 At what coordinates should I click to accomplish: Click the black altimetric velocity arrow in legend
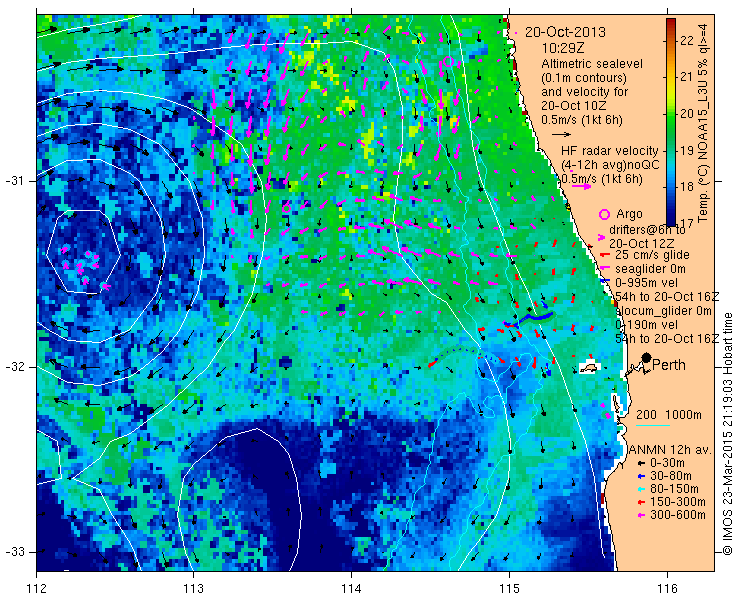(x=561, y=135)
